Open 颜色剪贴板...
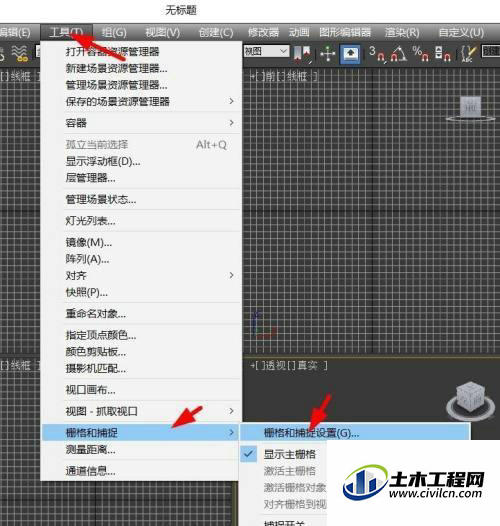This screenshot has width=500, height=526. (141, 352)
